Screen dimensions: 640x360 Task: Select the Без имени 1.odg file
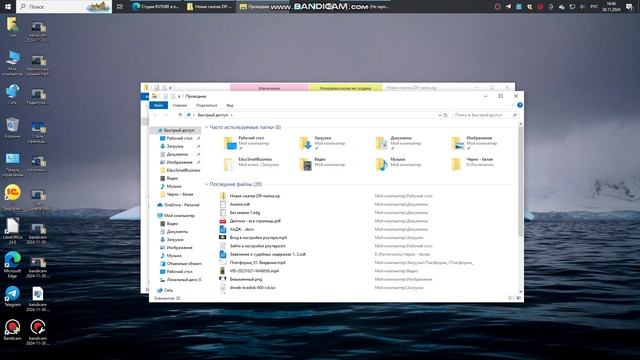point(240,213)
